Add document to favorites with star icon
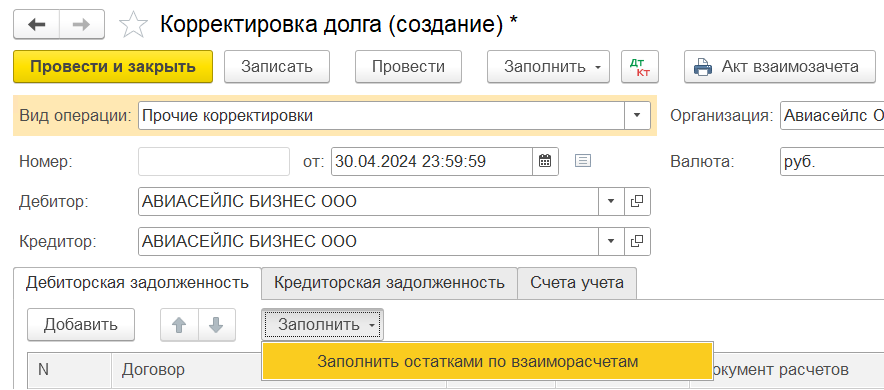This screenshot has width=884, height=390. (134, 25)
